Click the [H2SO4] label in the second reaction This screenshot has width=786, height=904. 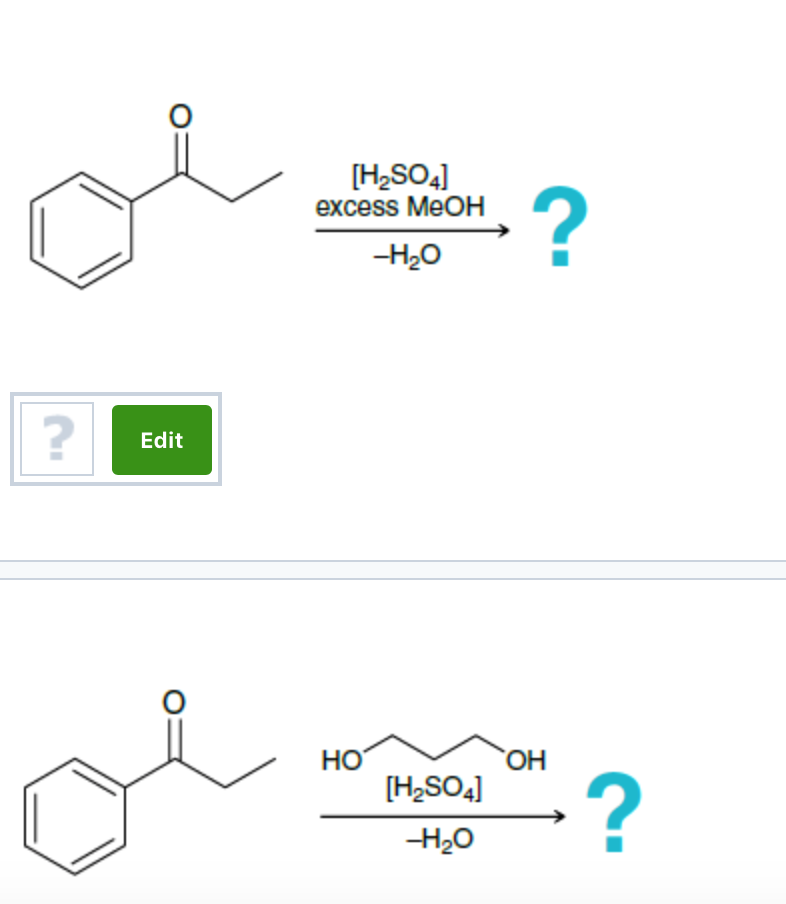(x=434, y=789)
